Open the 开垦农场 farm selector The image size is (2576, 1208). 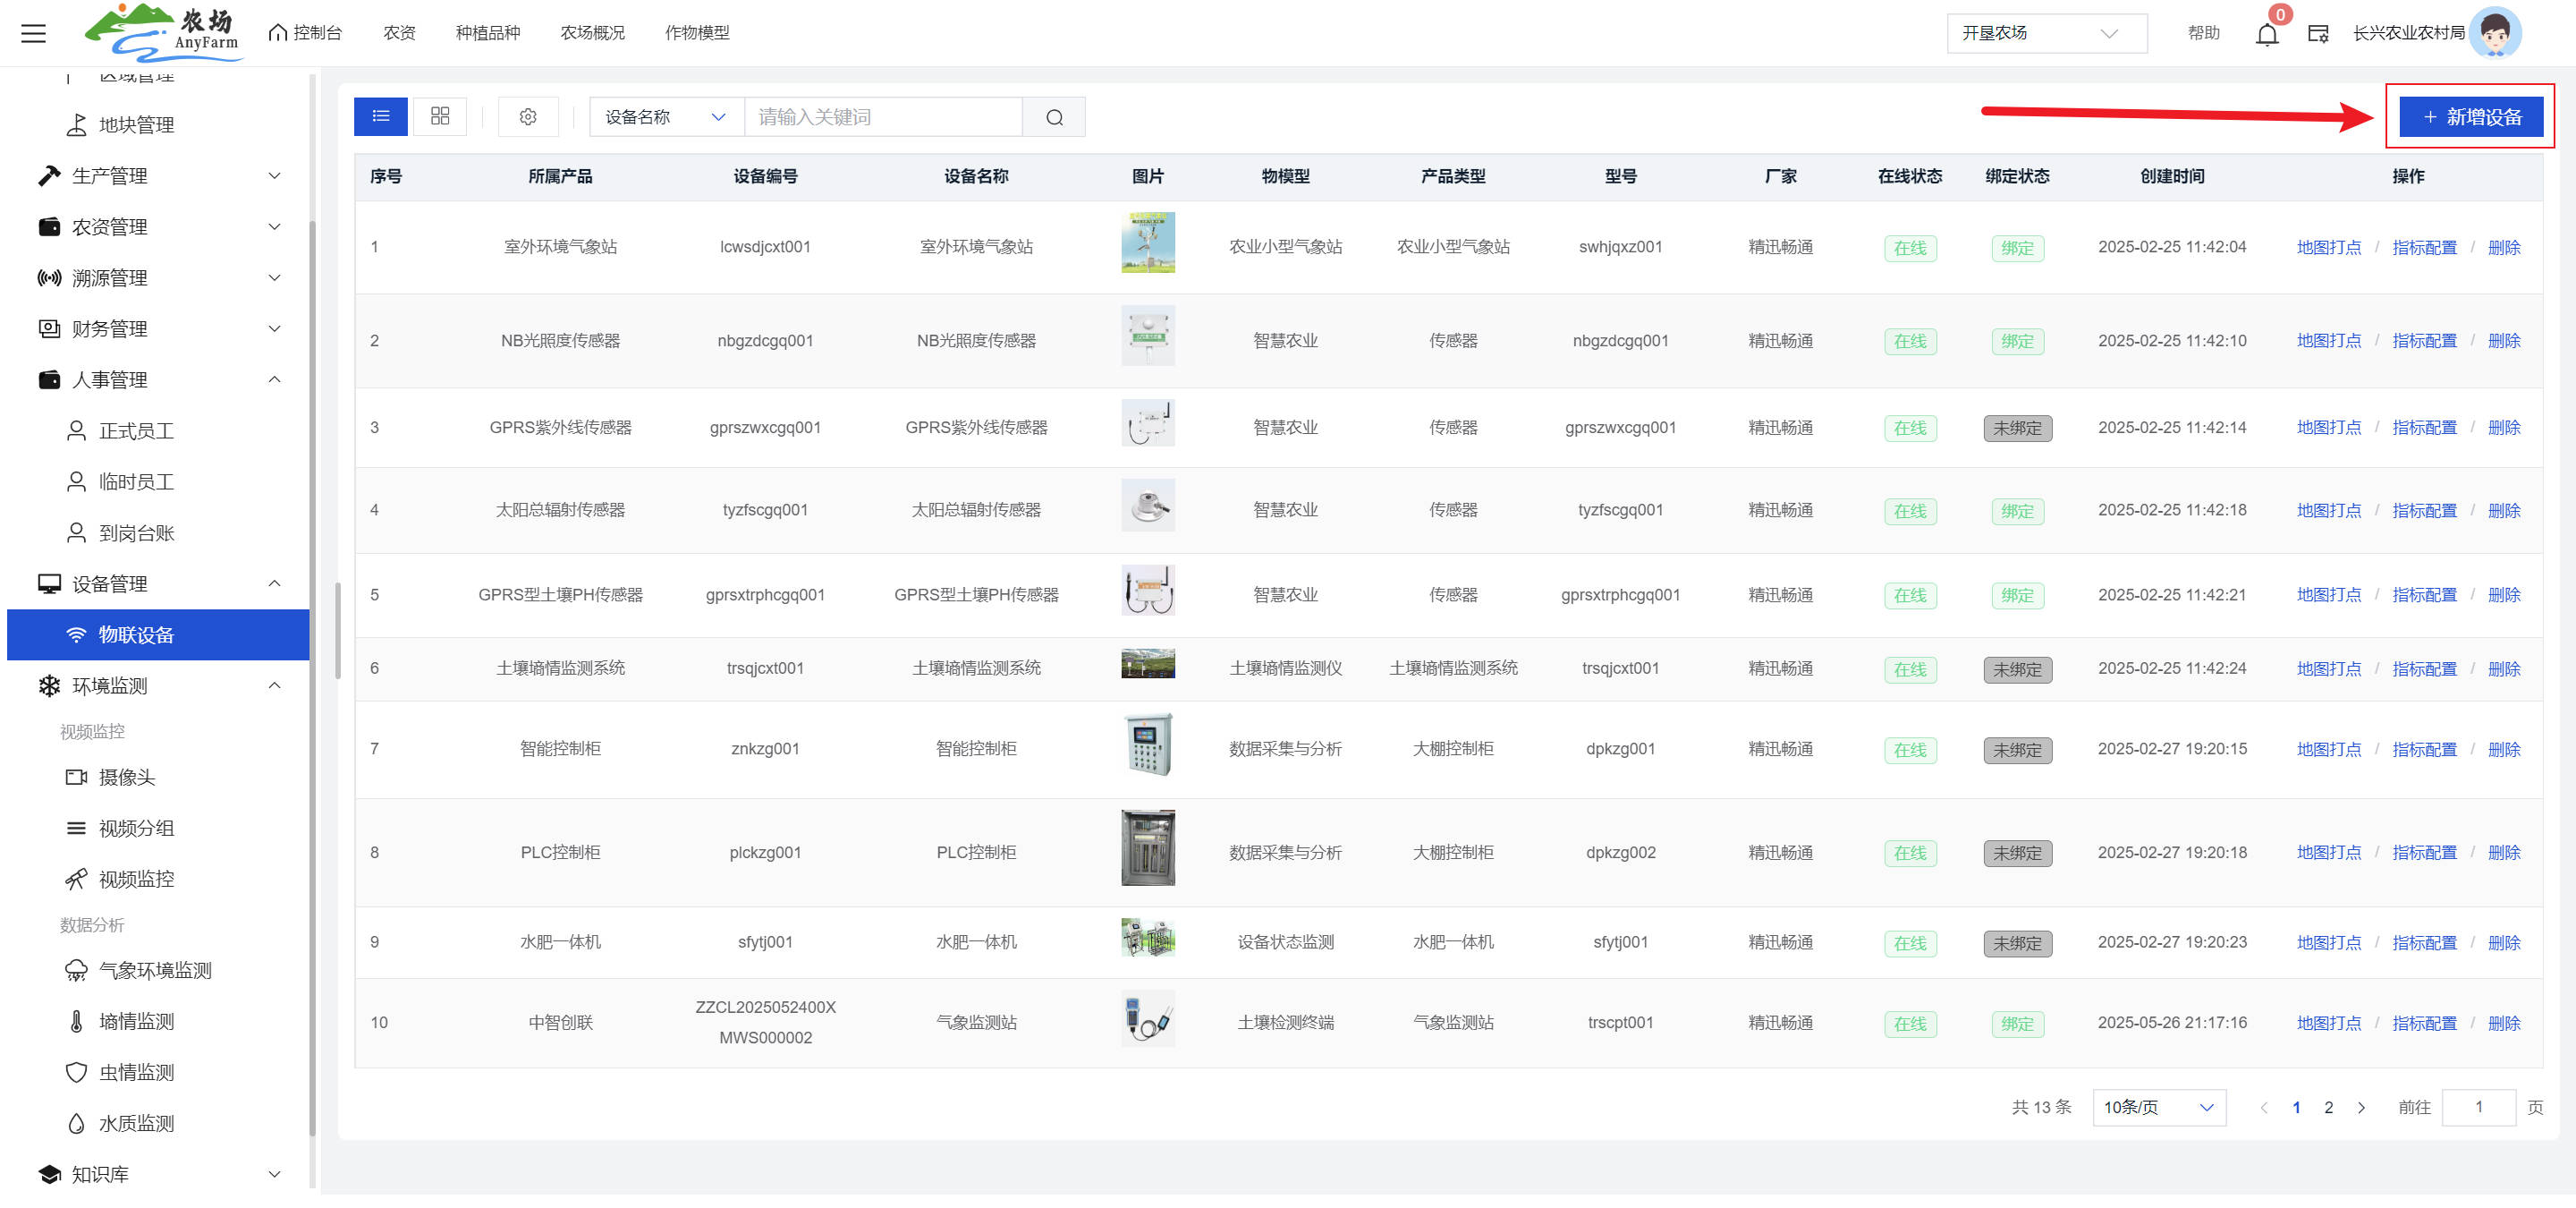(x=2045, y=33)
